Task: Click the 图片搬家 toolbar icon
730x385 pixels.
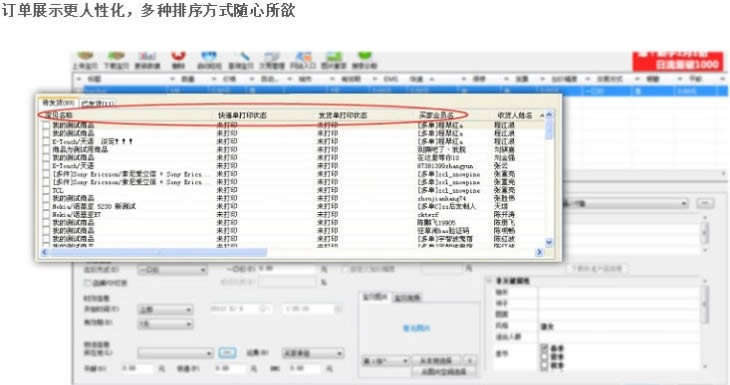Action: pyautogui.click(x=333, y=61)
